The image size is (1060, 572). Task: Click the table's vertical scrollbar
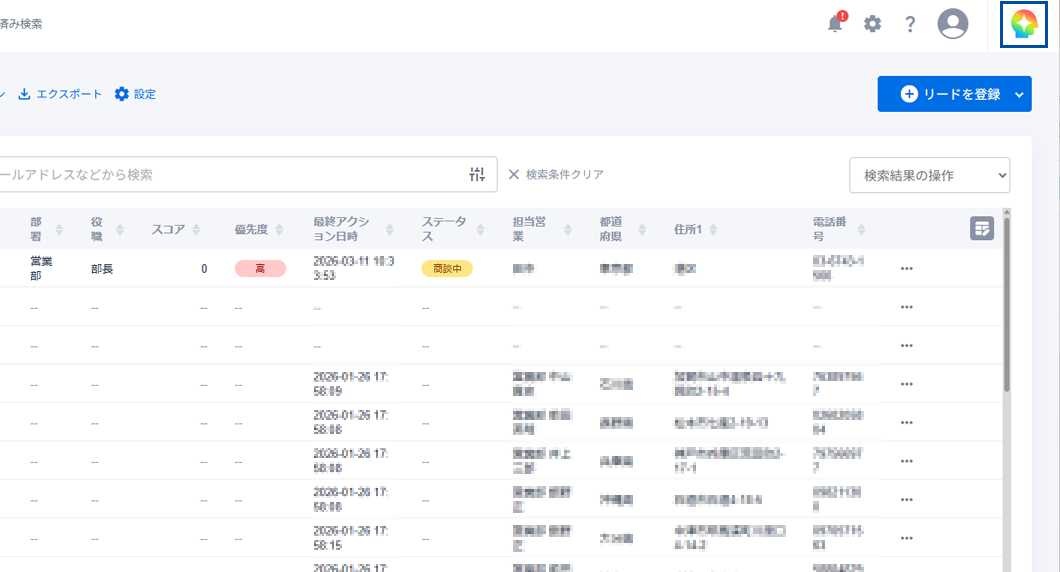click(x=1004, y=300)
